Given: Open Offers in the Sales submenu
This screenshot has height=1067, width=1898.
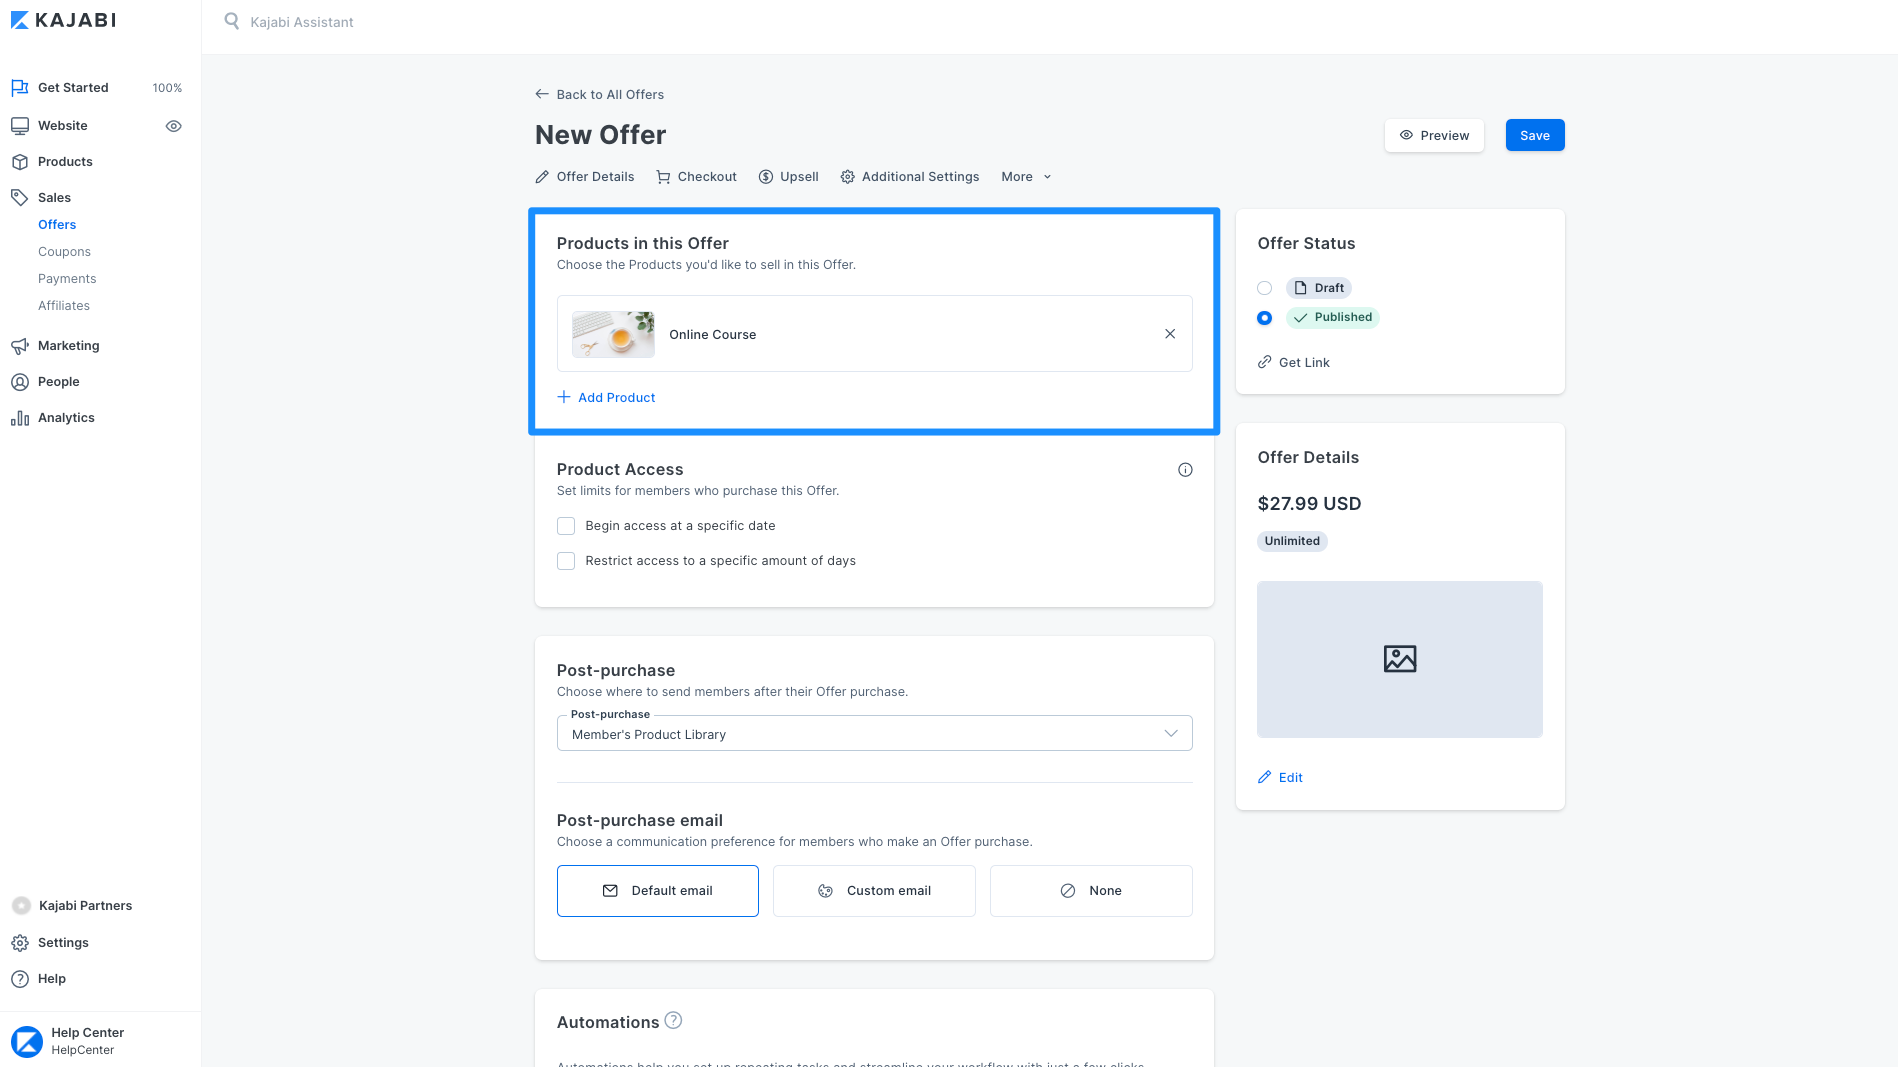Looking at the screenshot, I should pos(57,225).
